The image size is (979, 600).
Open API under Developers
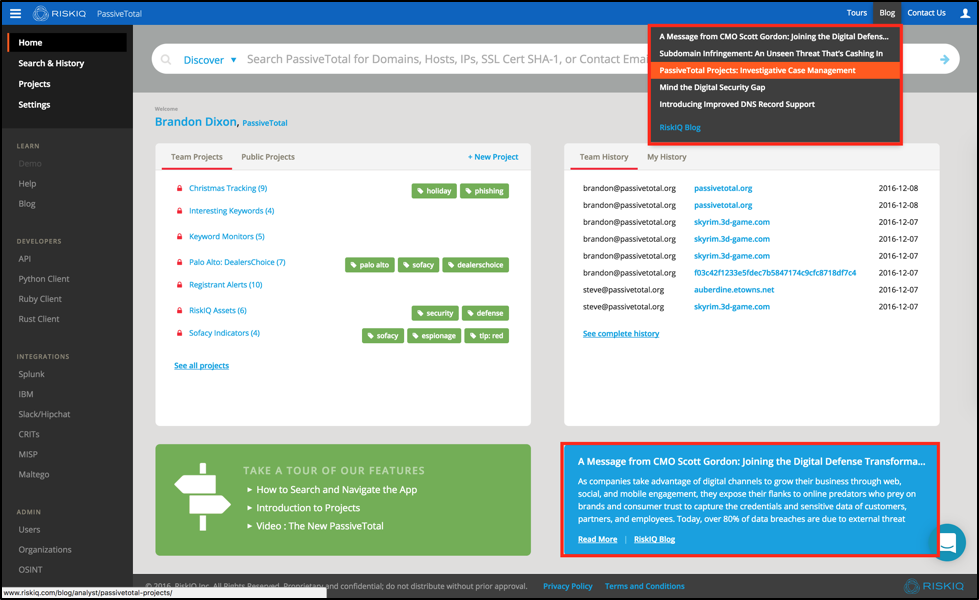(x=24, y=258)
